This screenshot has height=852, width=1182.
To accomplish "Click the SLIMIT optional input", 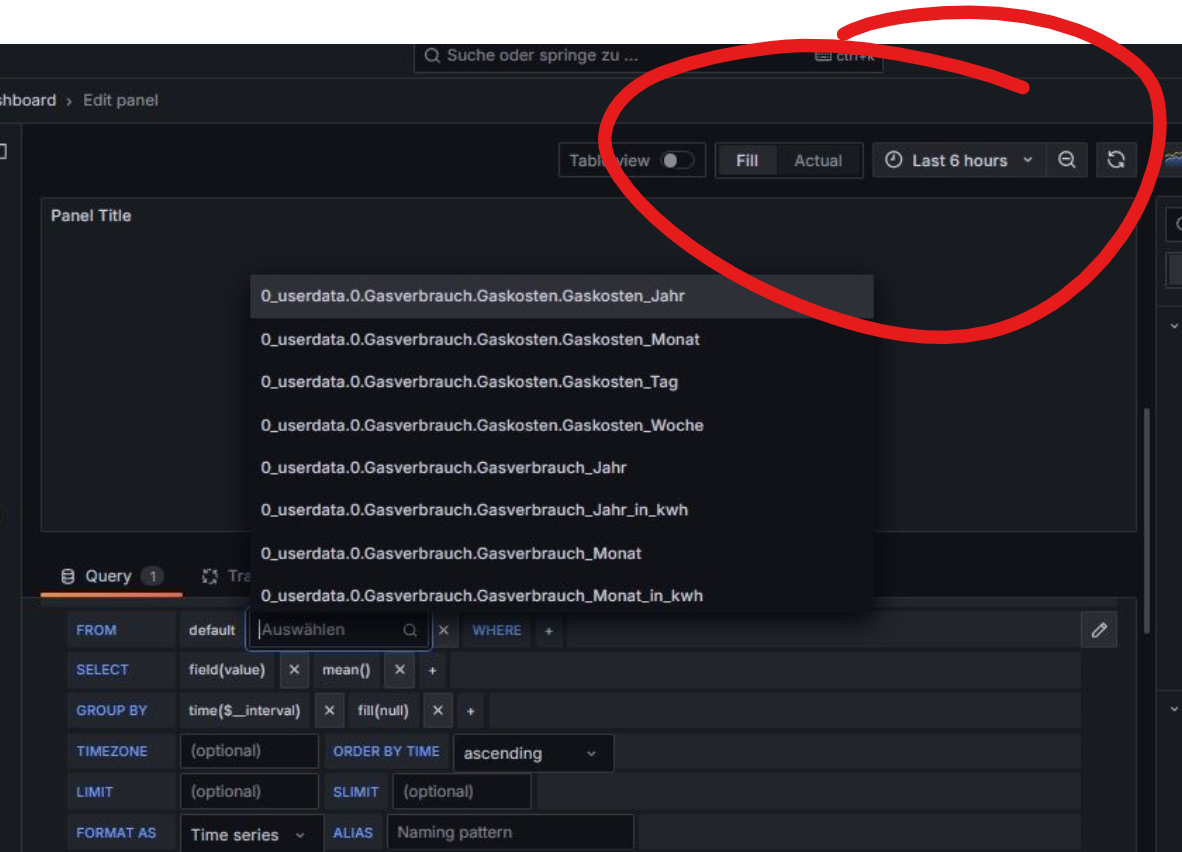I will [x=461, y=792].
